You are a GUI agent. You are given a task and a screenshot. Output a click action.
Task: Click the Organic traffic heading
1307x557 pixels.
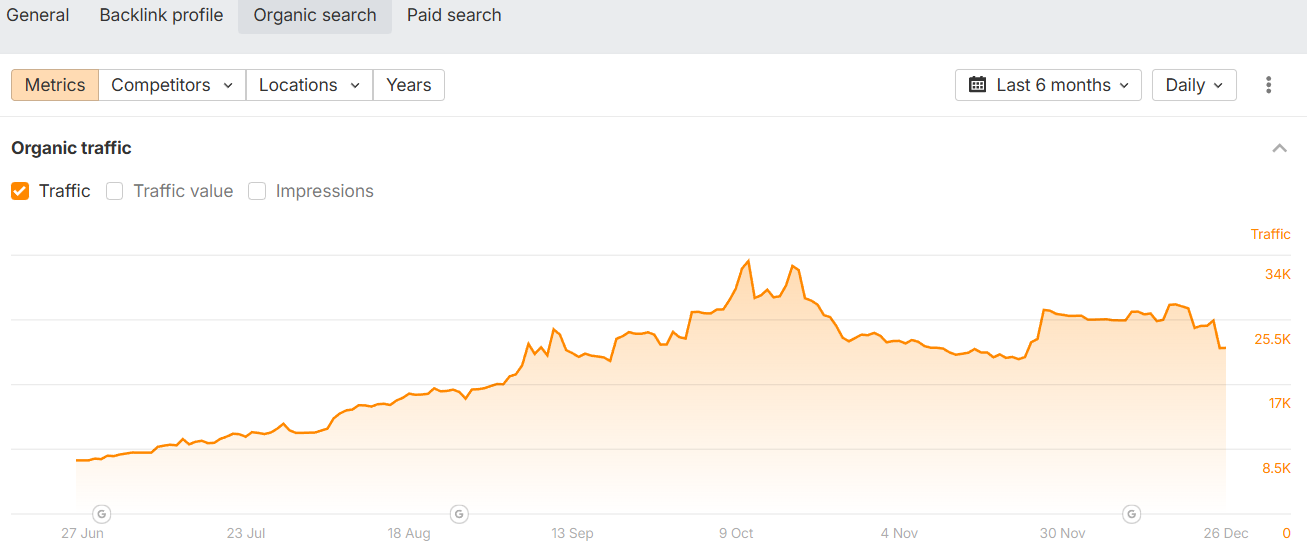pos(71,148)
